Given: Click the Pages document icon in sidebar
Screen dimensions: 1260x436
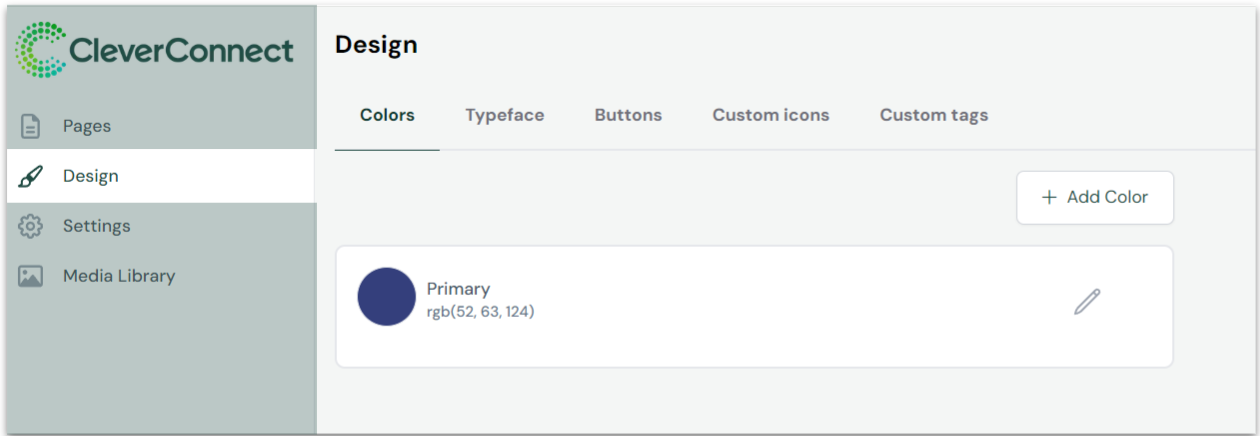Looking at the screenshot, I should tap(31, 127).
